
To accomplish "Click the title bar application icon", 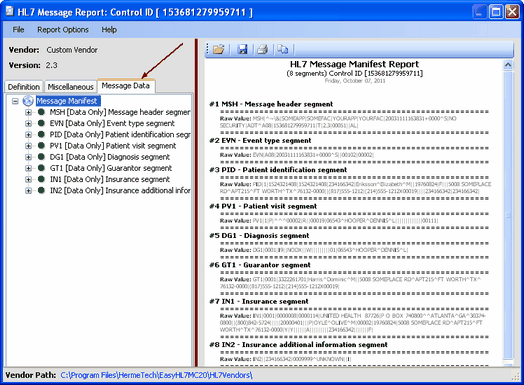I will [x=9, y=11].
